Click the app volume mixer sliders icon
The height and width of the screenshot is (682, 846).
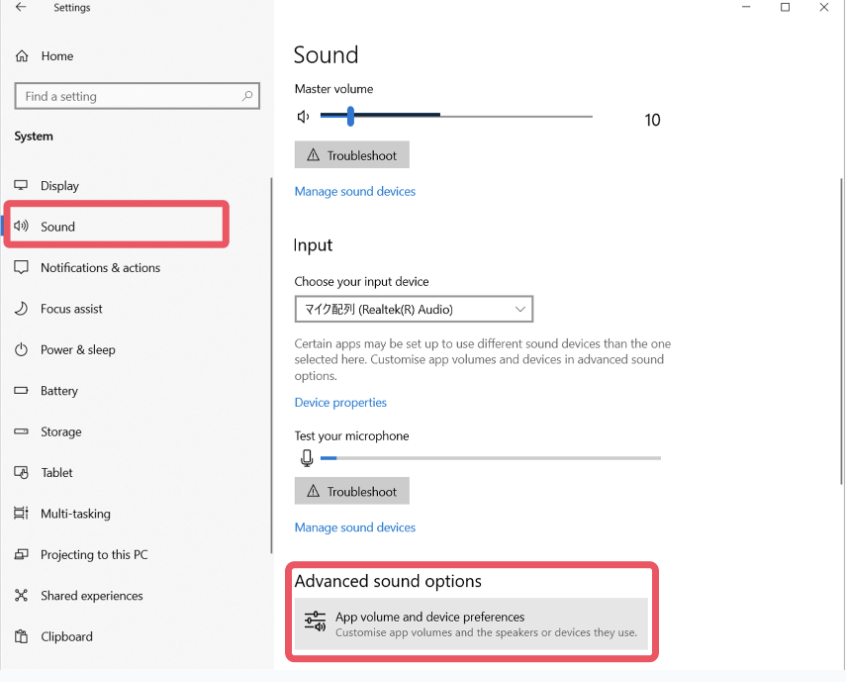[x=315, y=622]
